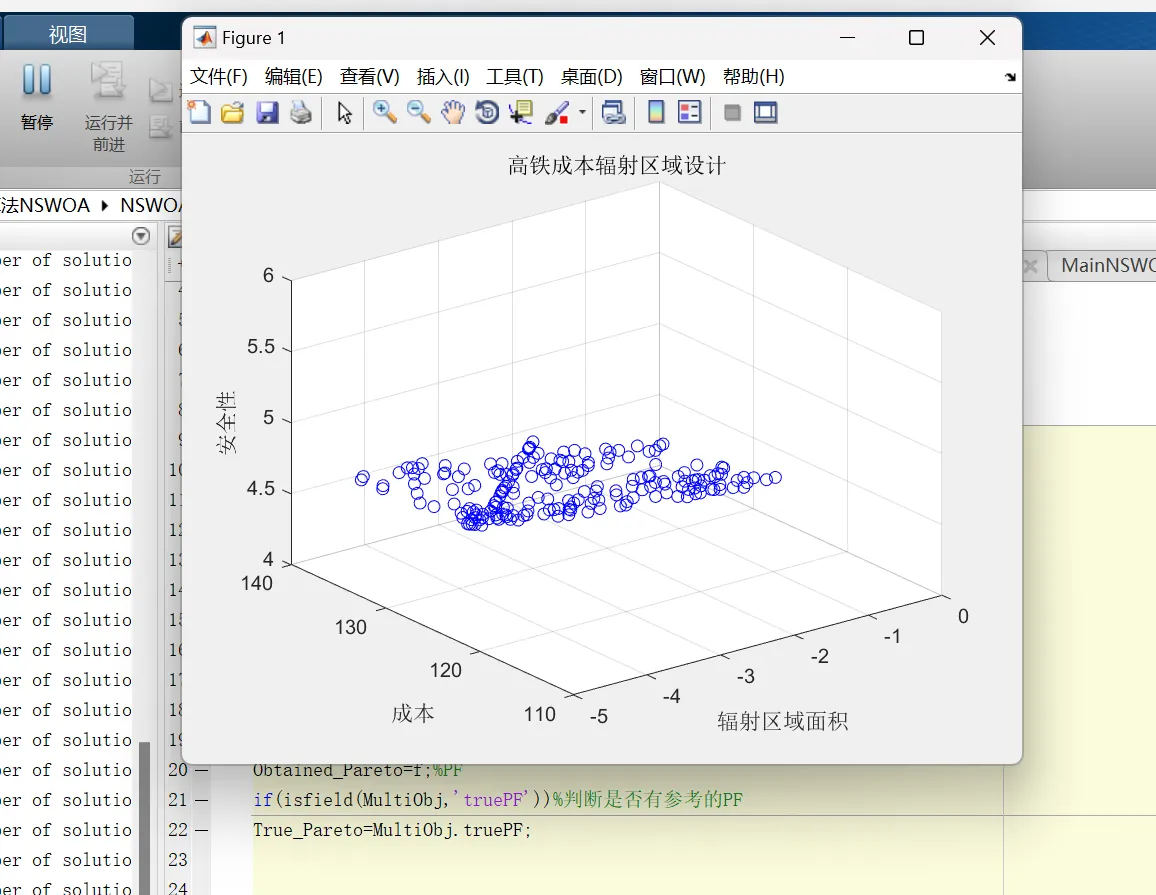Save figure with floppy disk icon
The width and height of the screenshot is (1156, 895).
click(267, 113)
